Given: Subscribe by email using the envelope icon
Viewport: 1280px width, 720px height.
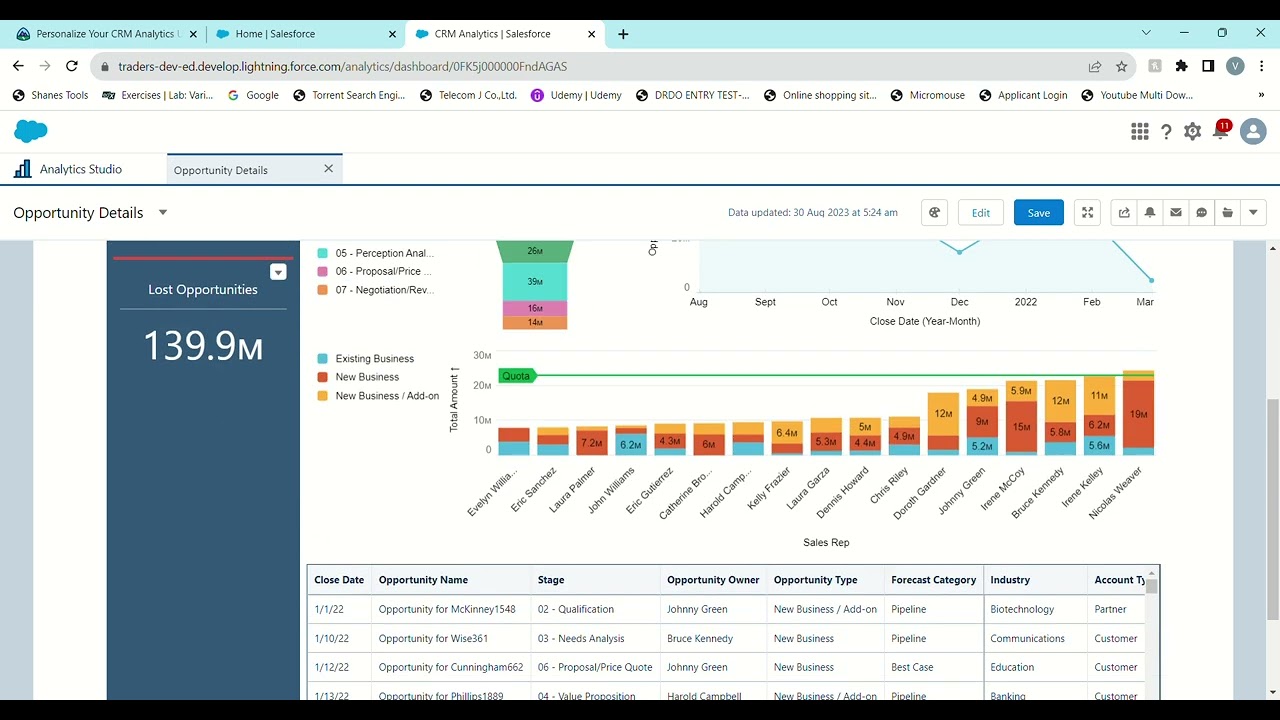Looking at the screenshot, I should [x=1176, y=212].
